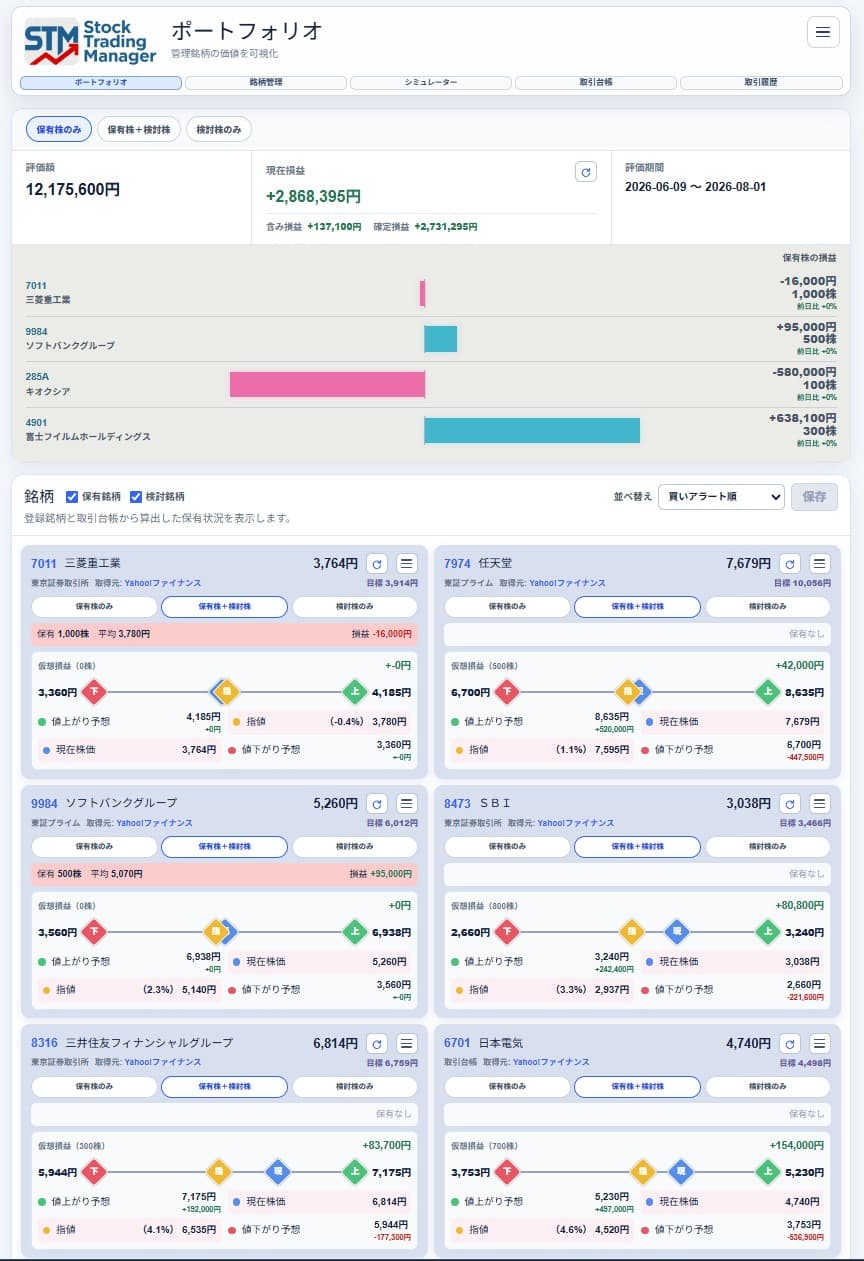Click the Stock Trading Manager logo
Screen dimensions: 864x1261
click(x=91, y=42)
